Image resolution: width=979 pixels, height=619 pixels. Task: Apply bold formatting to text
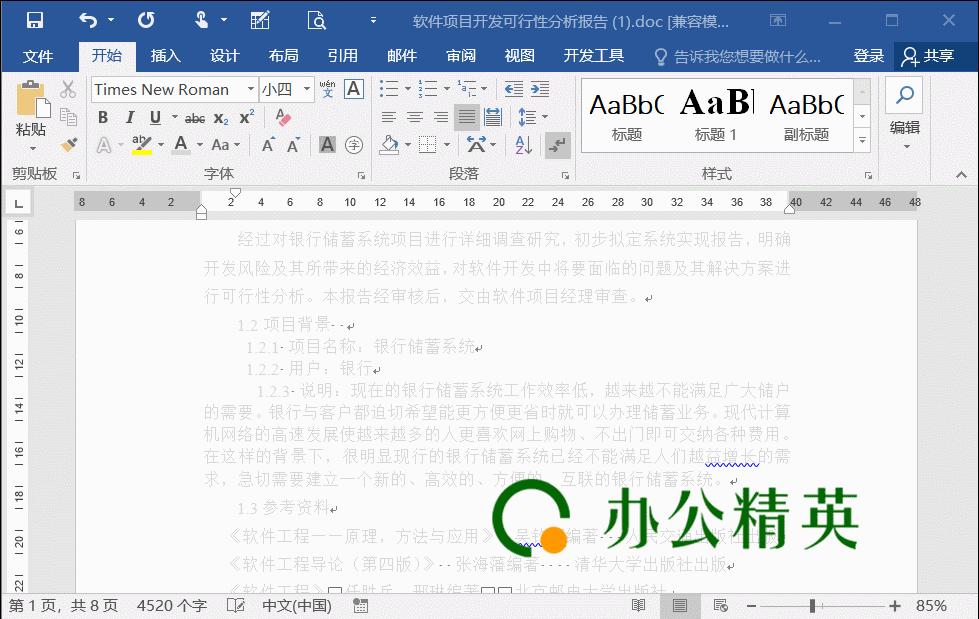click(103, 118)
